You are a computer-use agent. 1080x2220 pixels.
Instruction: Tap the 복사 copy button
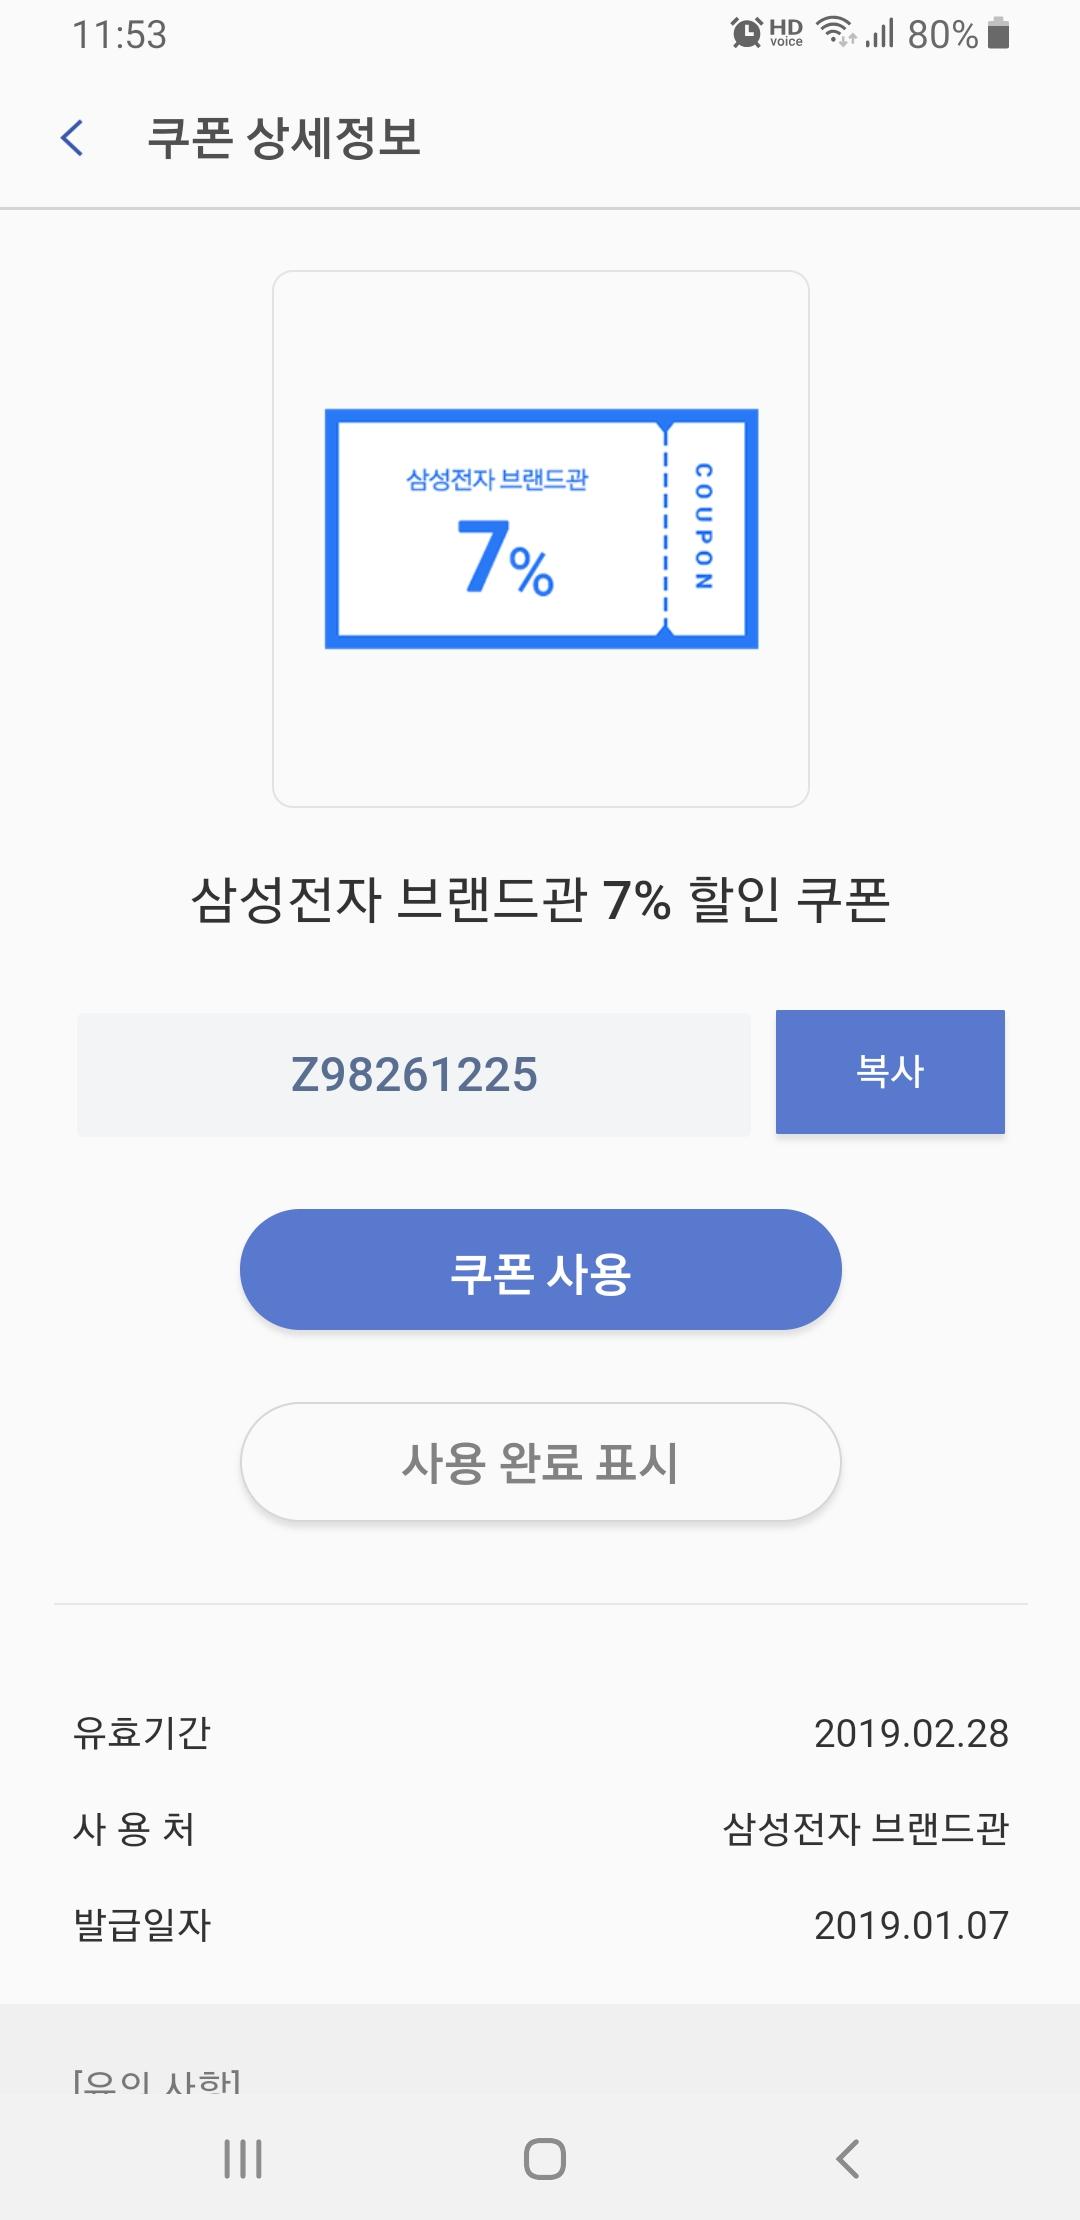tap(890, 1072)
